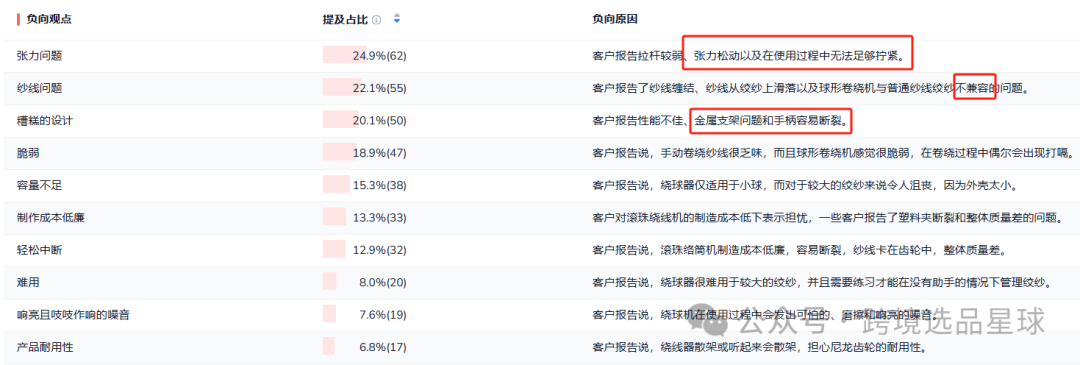Click the 12.9%(32) percentage value

pos(379,250)
